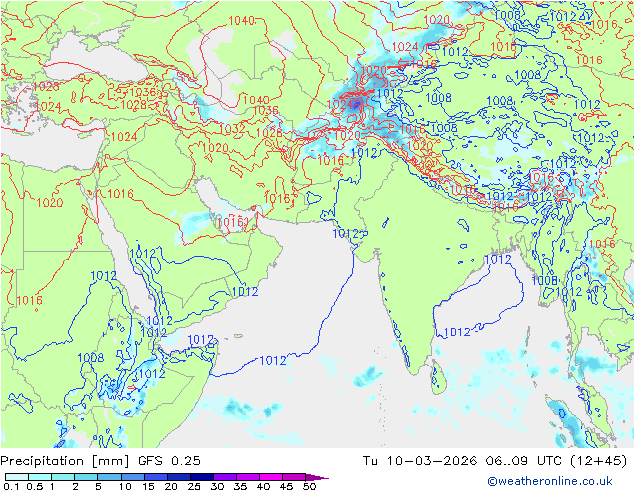
Task: Pick the 45–50 mm legend color swatch
Action: point(294,477)
